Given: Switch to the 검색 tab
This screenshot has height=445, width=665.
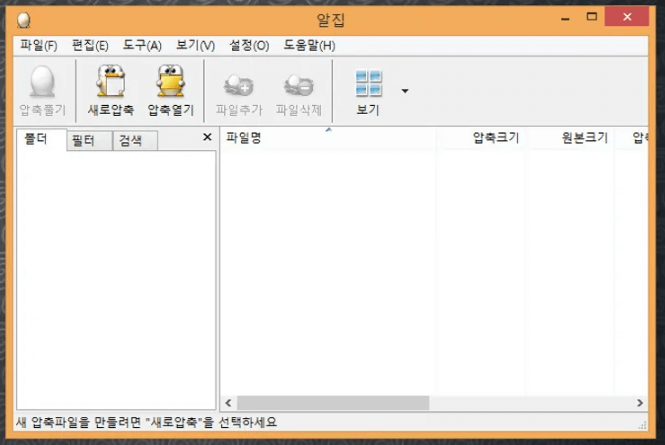Looking at the screenshot, I should coord(135,140).
